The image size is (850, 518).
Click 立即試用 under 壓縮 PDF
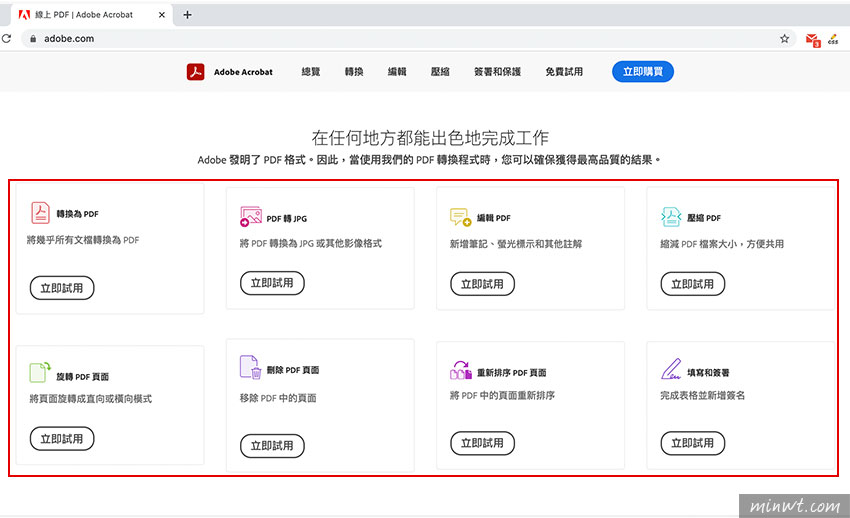[x=693, y=284]
